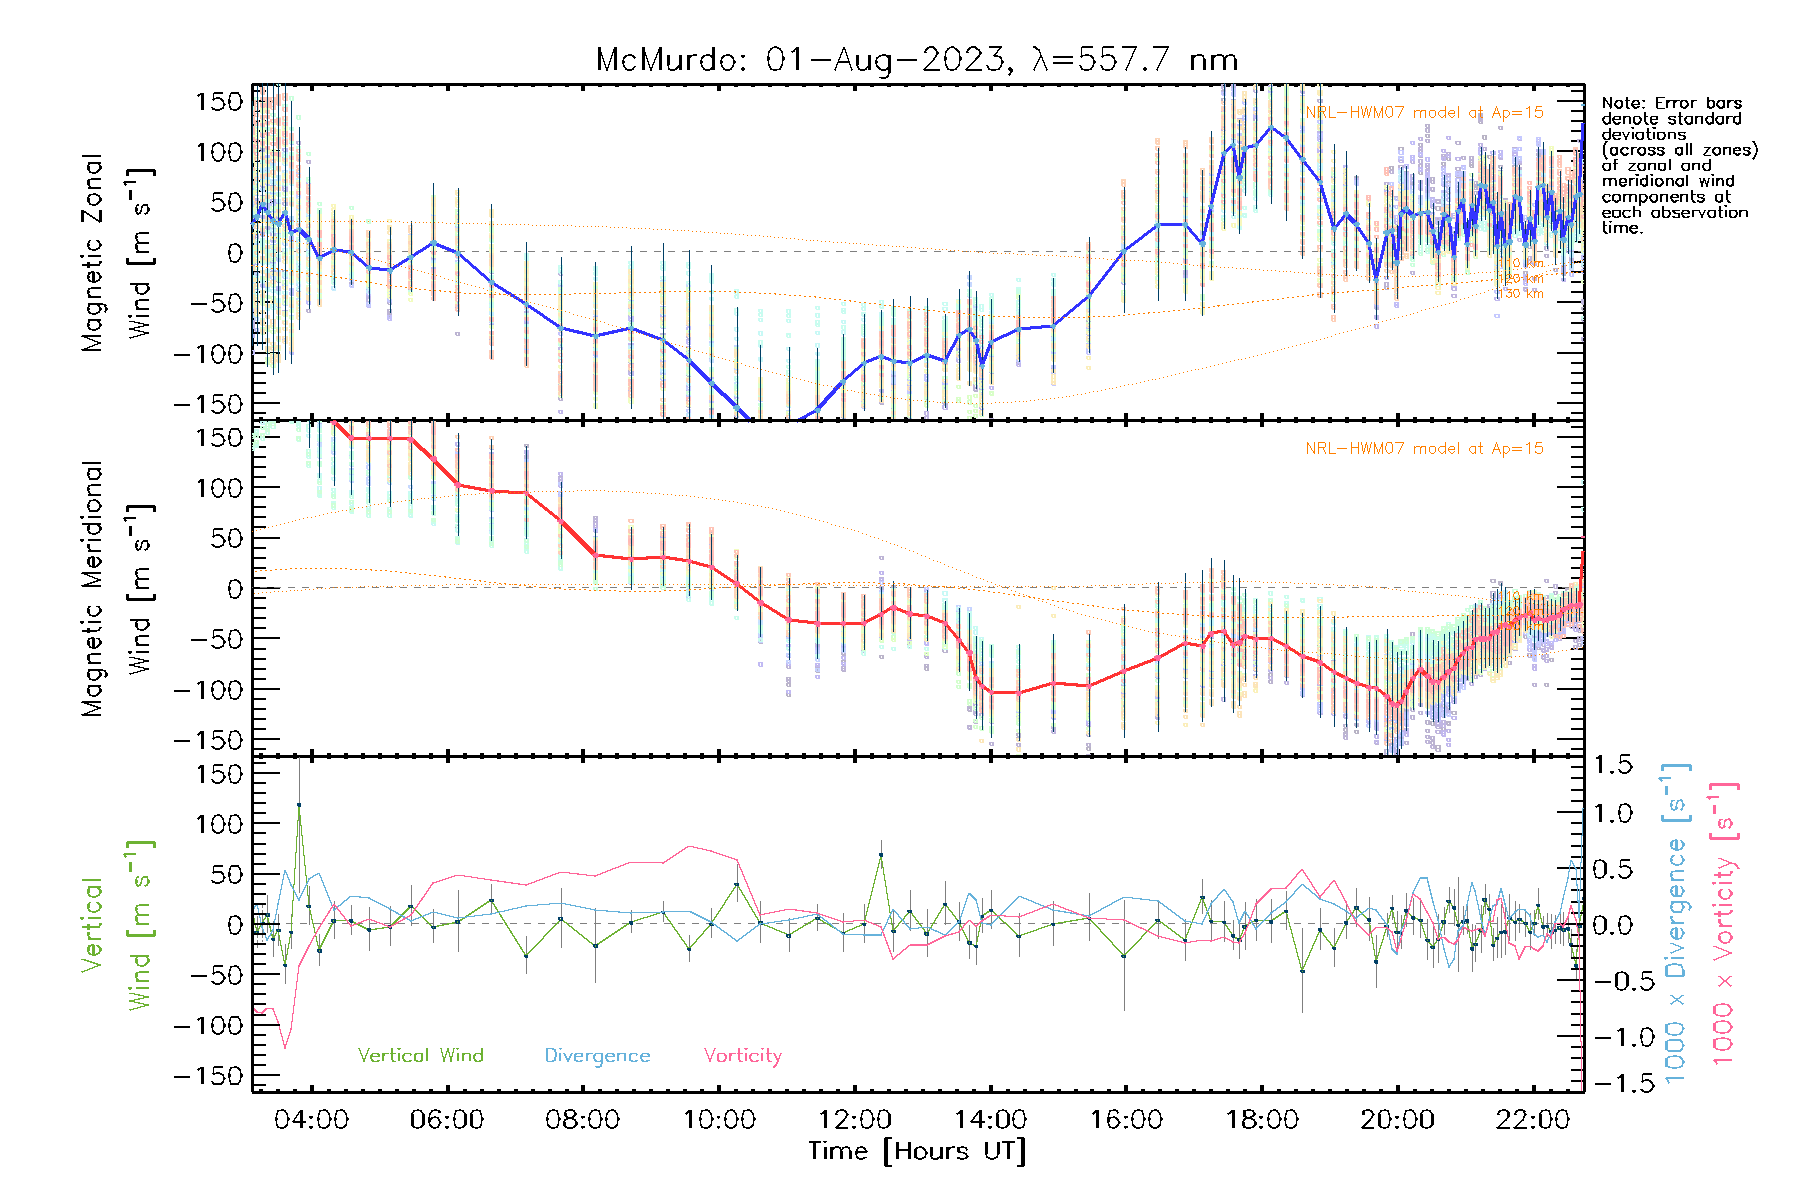The image size is (1800, 1200).
Task: Click the 04:00 time axis tick label
Action: point(312,1119)
